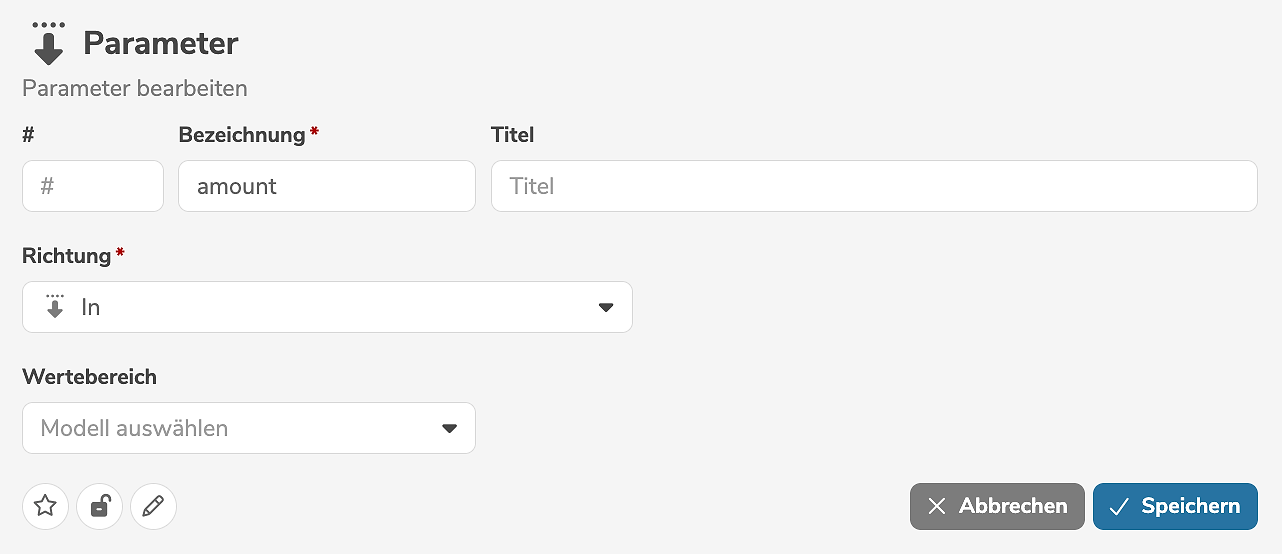
Task: Click the Parameter bearbeiten subtitle
Action: coord(135,88)
